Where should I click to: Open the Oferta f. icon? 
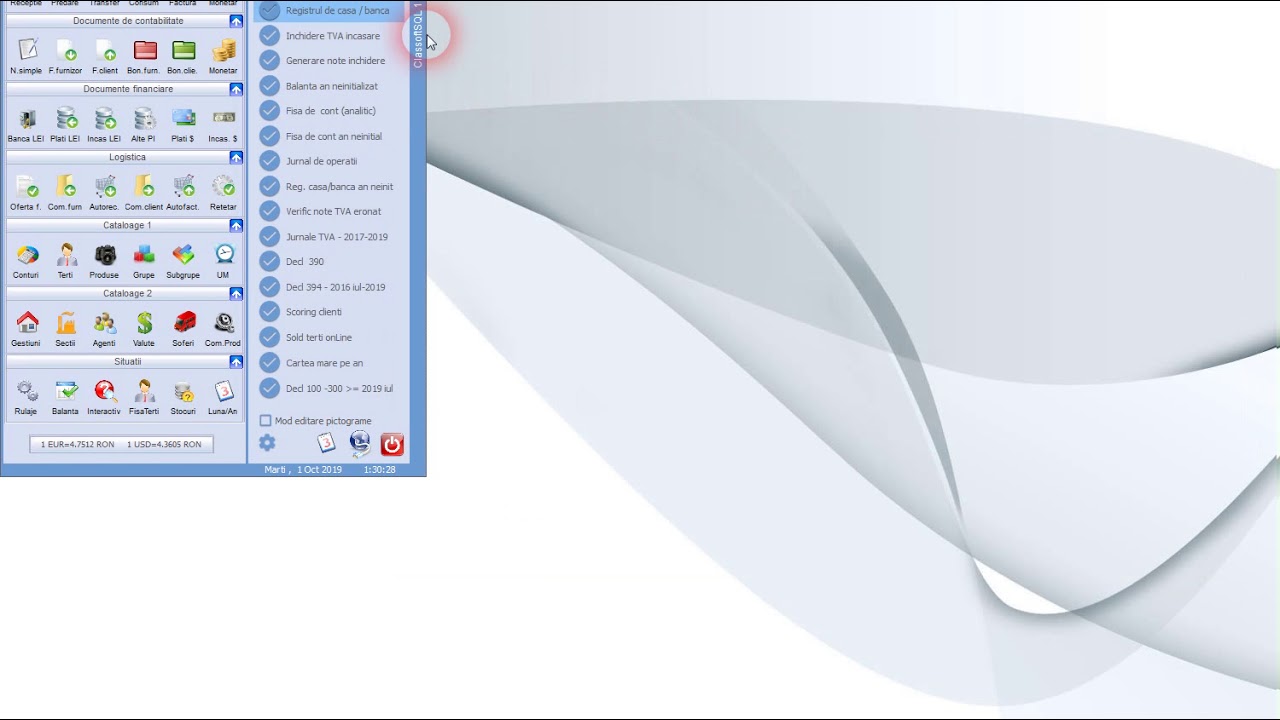pos(27,186)
